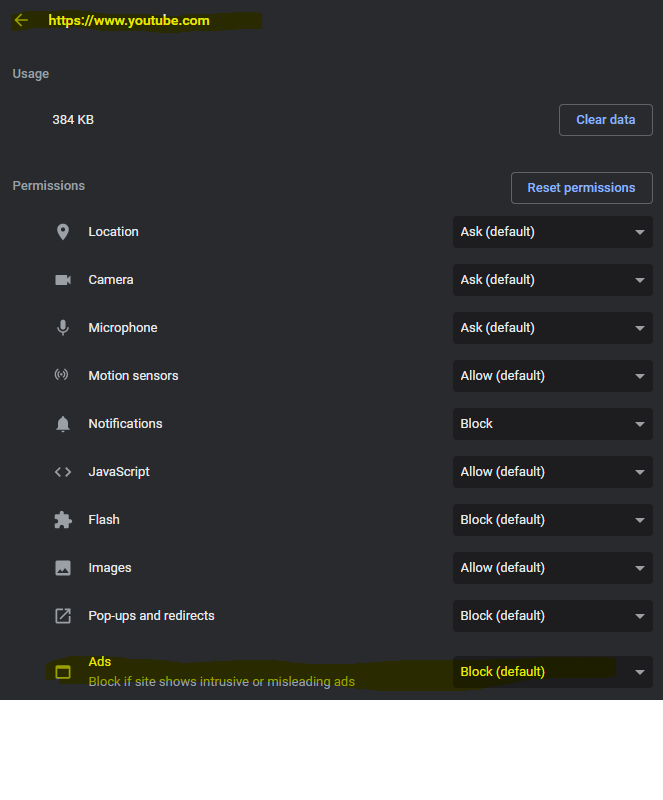Click the Motion sensors label
This screenshot has height=800, width=663.
click(x=133, y=376)
